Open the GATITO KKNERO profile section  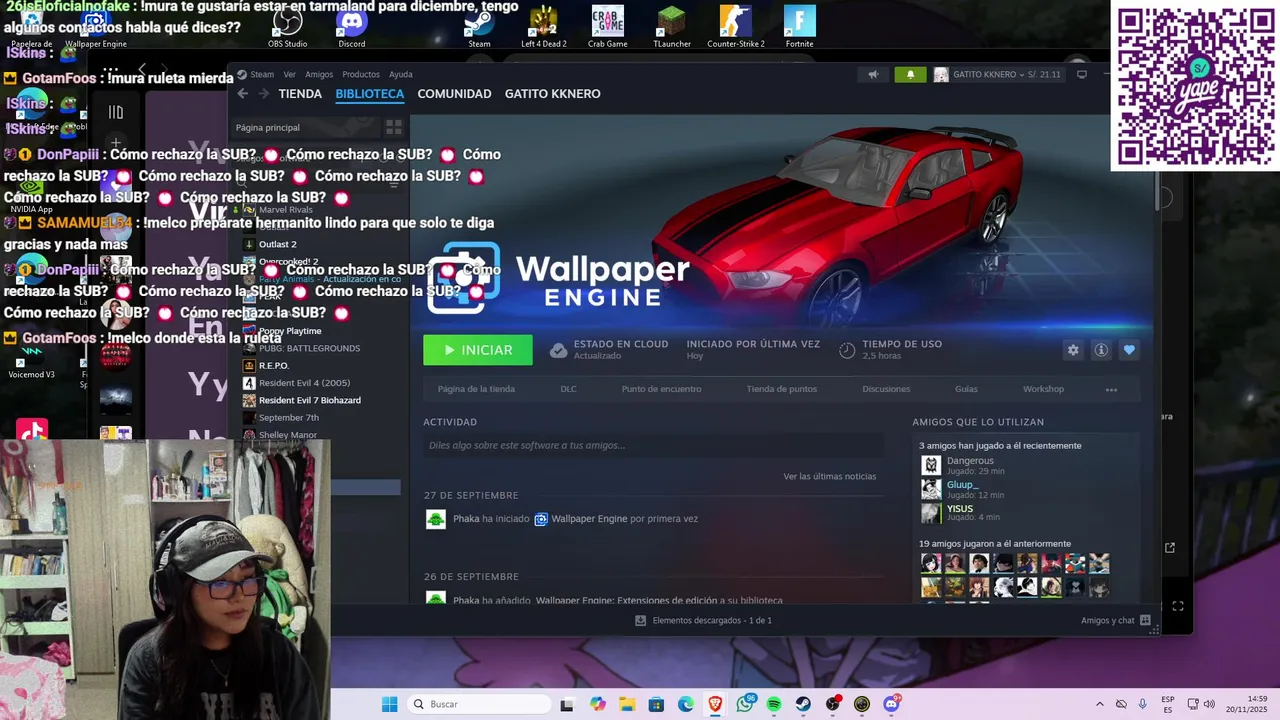coord(553,94)
